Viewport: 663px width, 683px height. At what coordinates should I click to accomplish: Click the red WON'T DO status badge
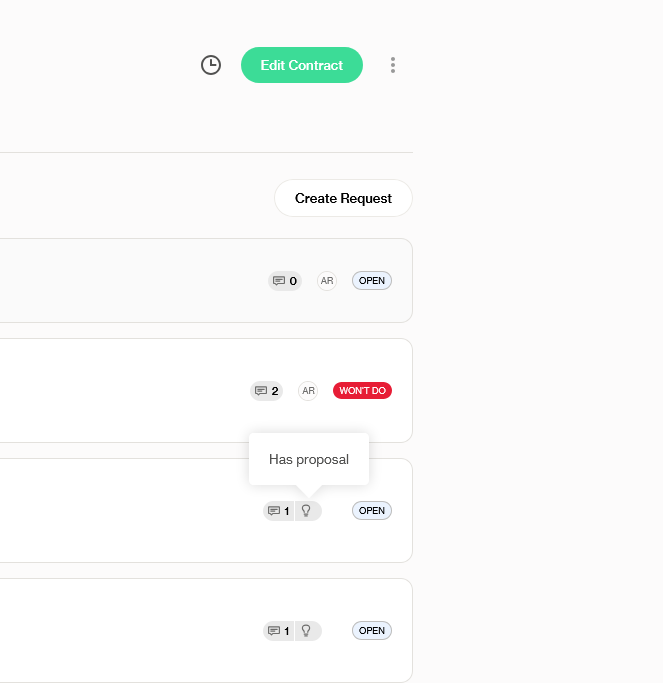tap(362, 391)
